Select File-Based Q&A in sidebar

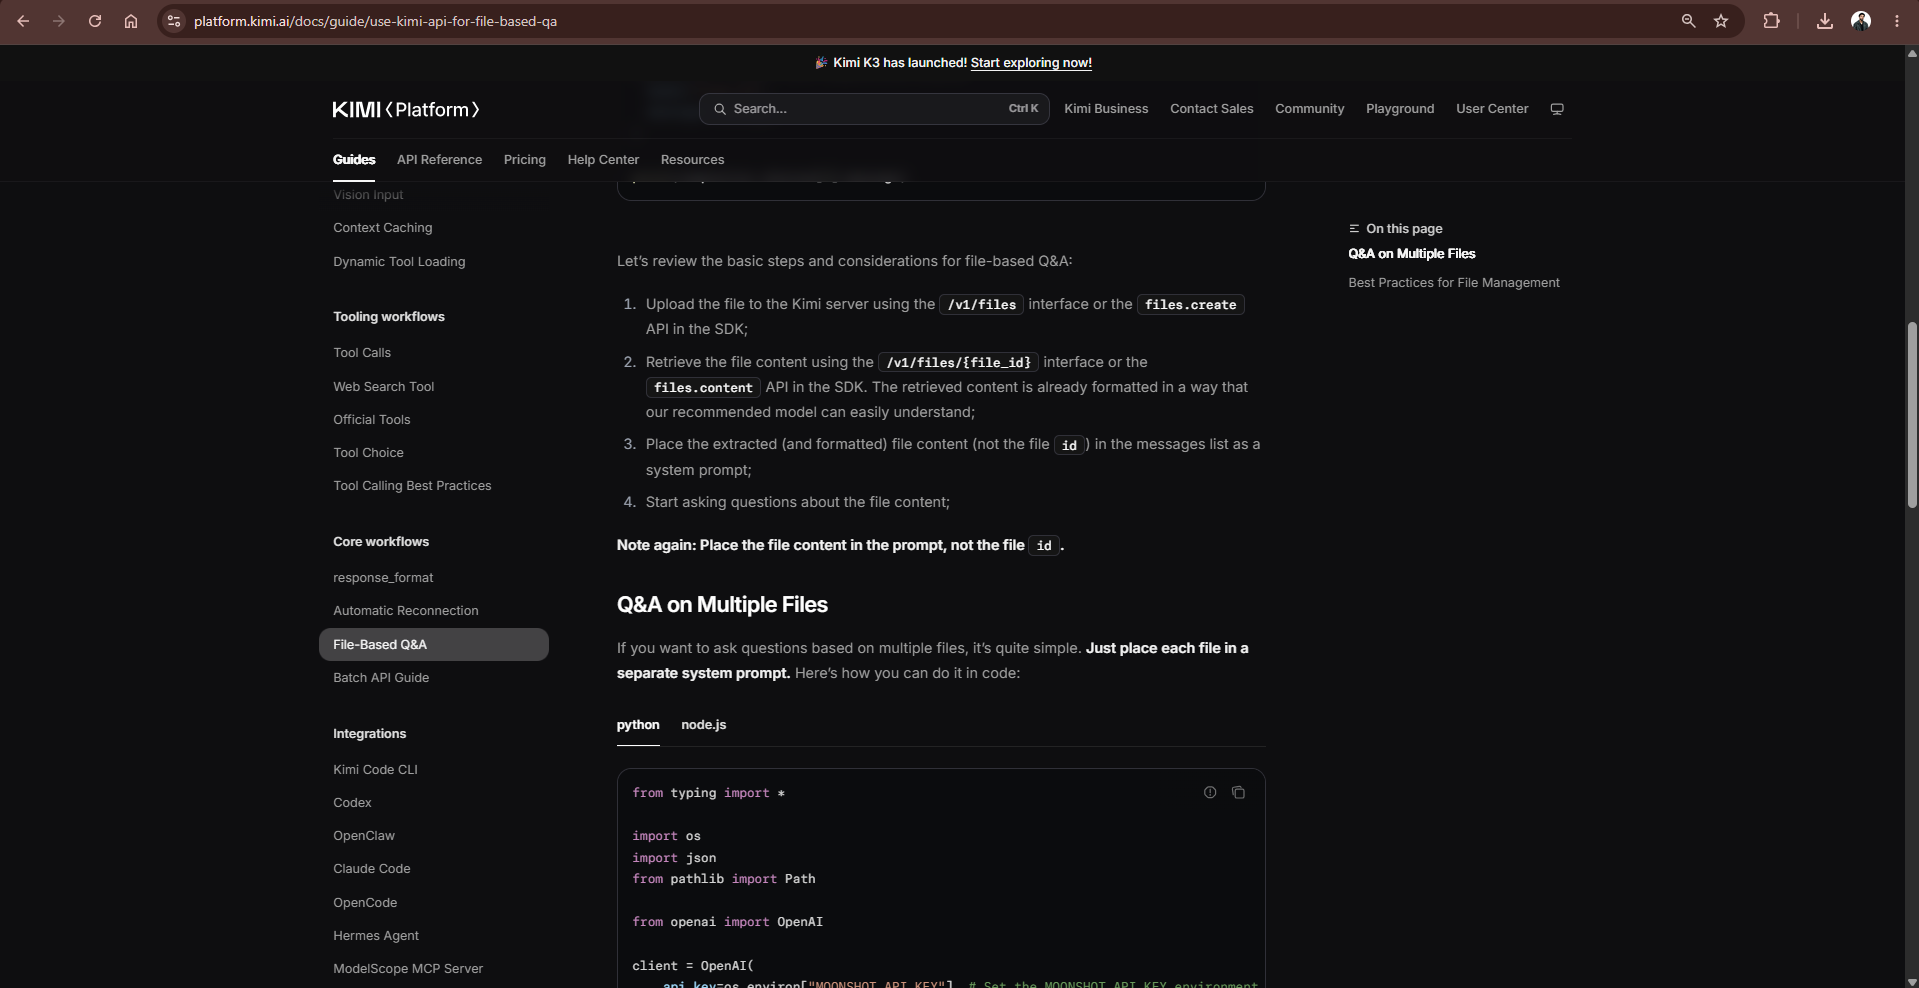[434, 645]
